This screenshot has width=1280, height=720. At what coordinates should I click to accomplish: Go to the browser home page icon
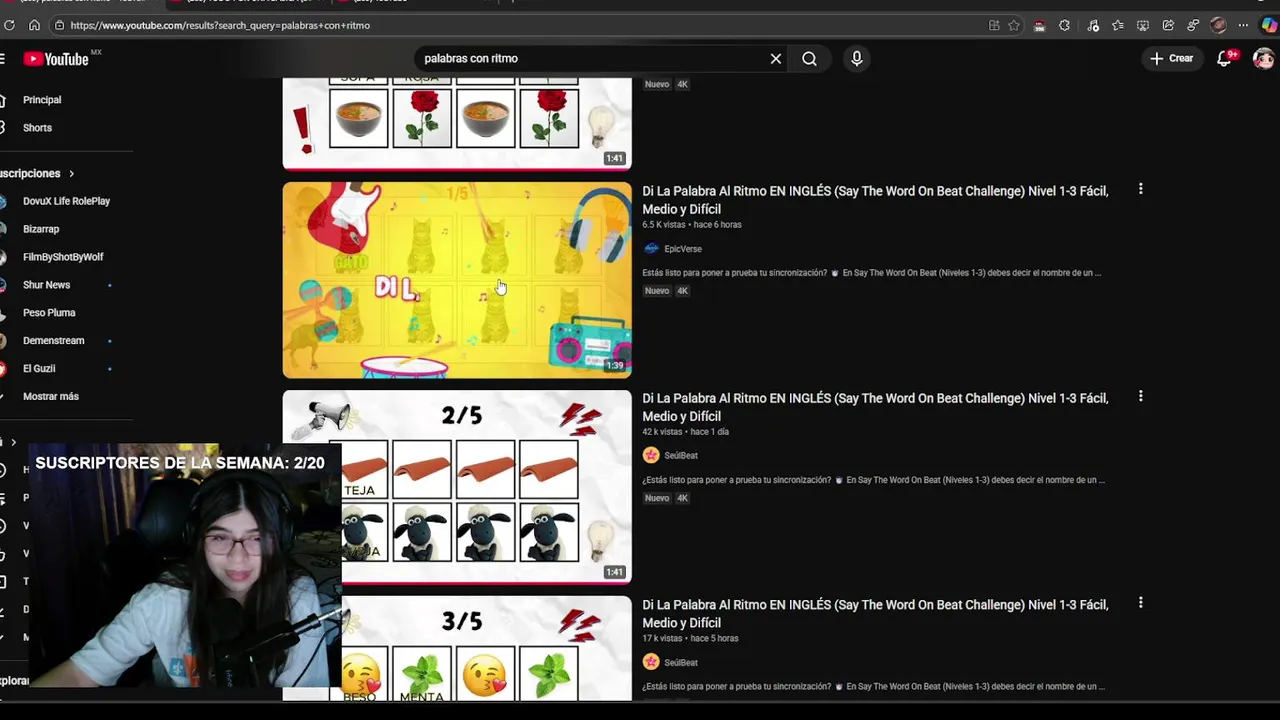(34, 25)
